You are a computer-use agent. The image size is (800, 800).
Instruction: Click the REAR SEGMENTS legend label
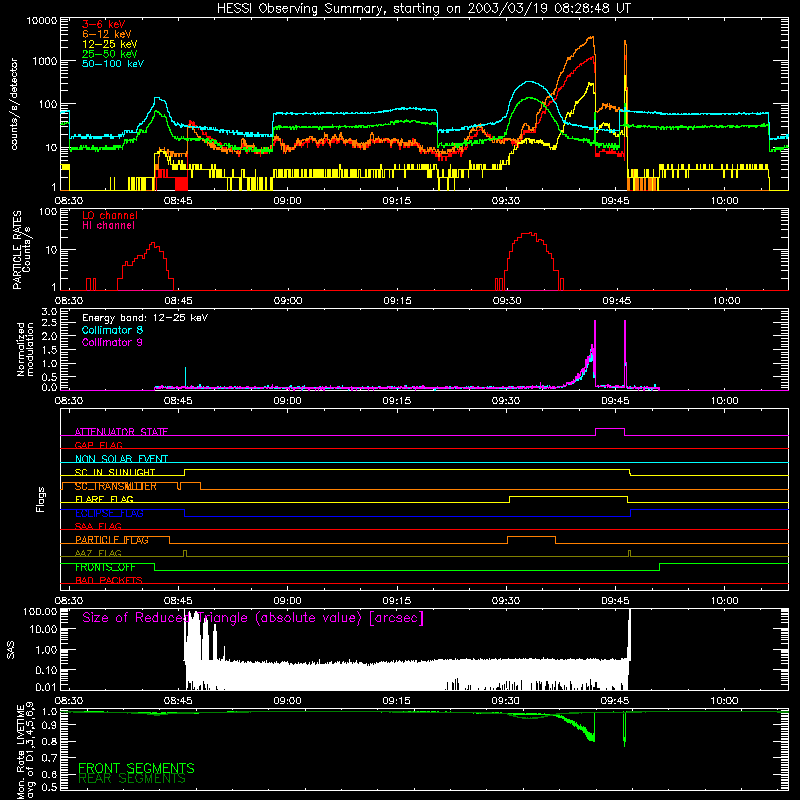[132, 779]
